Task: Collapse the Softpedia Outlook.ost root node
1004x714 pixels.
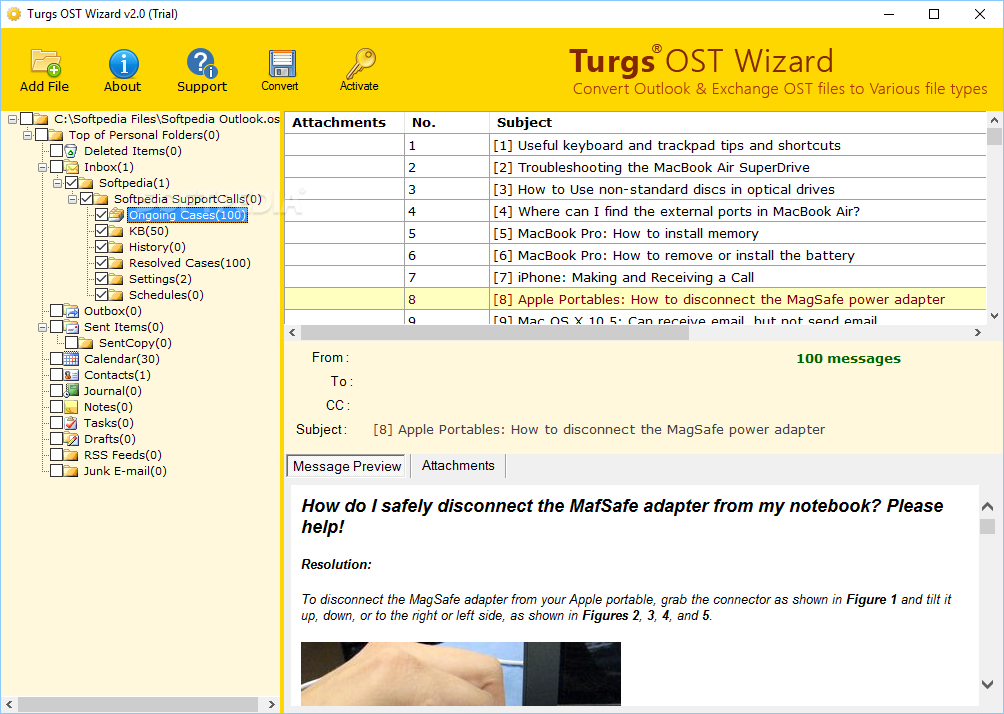Action: click(x=12, y=119)
